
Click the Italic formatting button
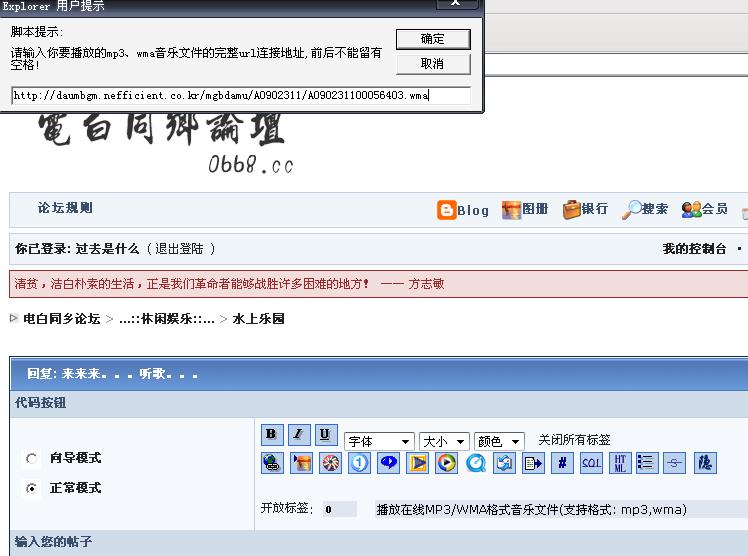(299, 435)
